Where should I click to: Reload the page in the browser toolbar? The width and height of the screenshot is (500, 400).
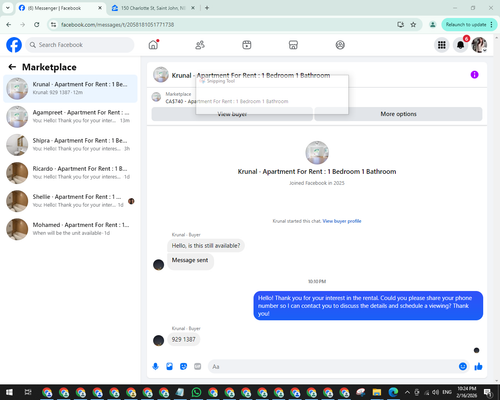tap(37, 25)
